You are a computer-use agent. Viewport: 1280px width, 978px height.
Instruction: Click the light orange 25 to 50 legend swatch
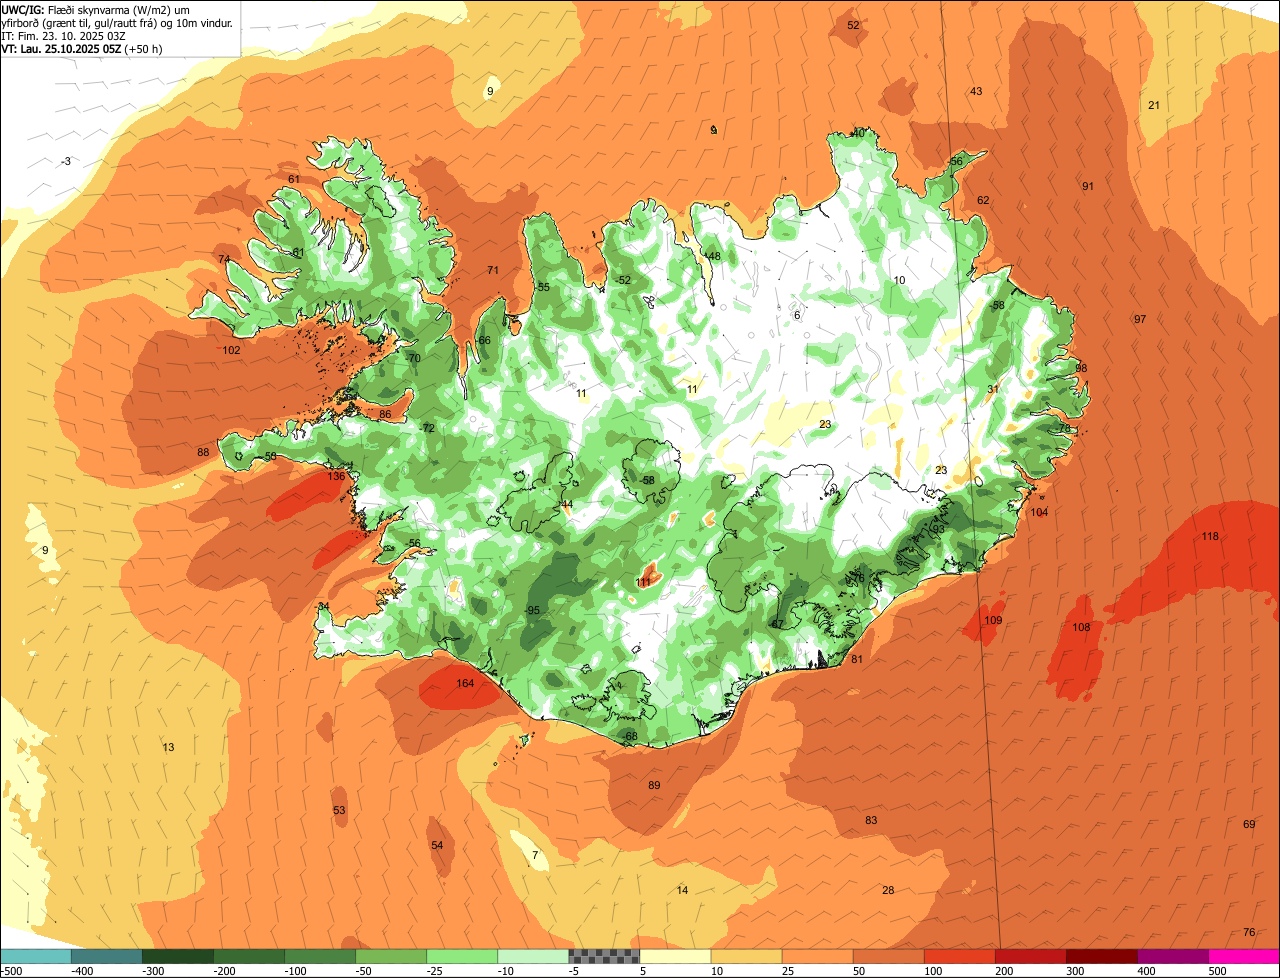point(817,956)
